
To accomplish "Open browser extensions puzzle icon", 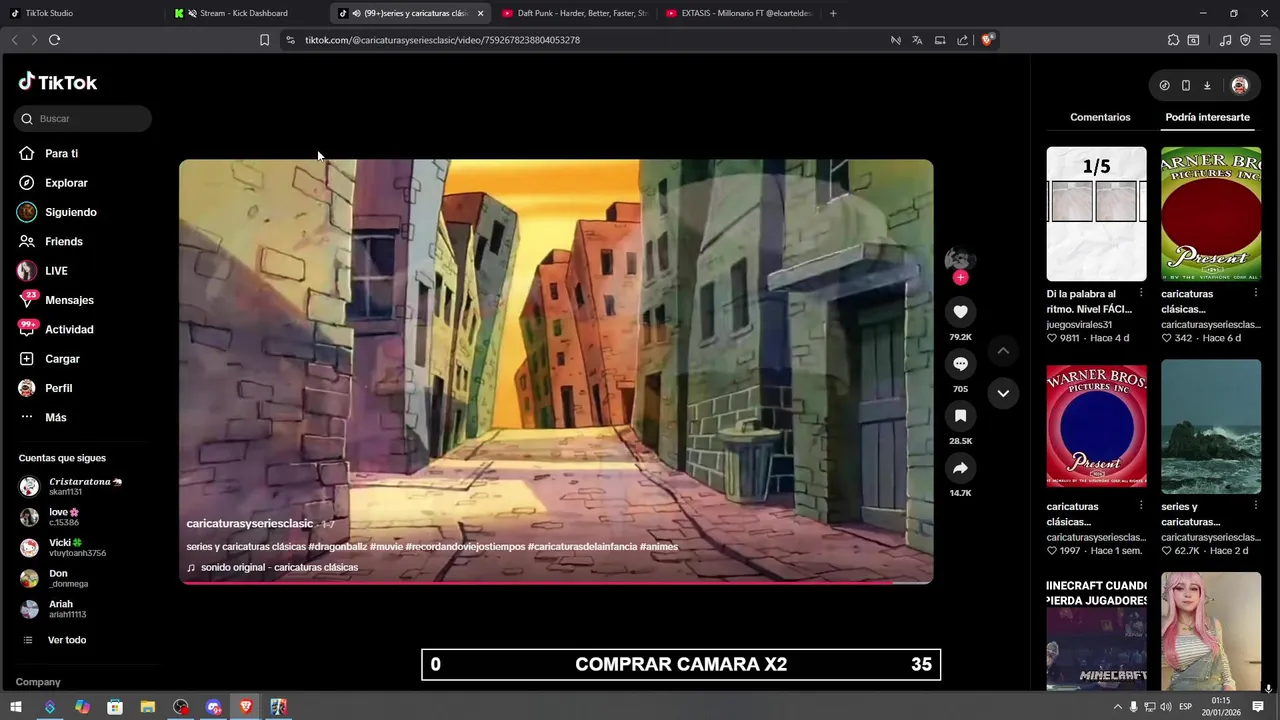I will [1173, 40].
